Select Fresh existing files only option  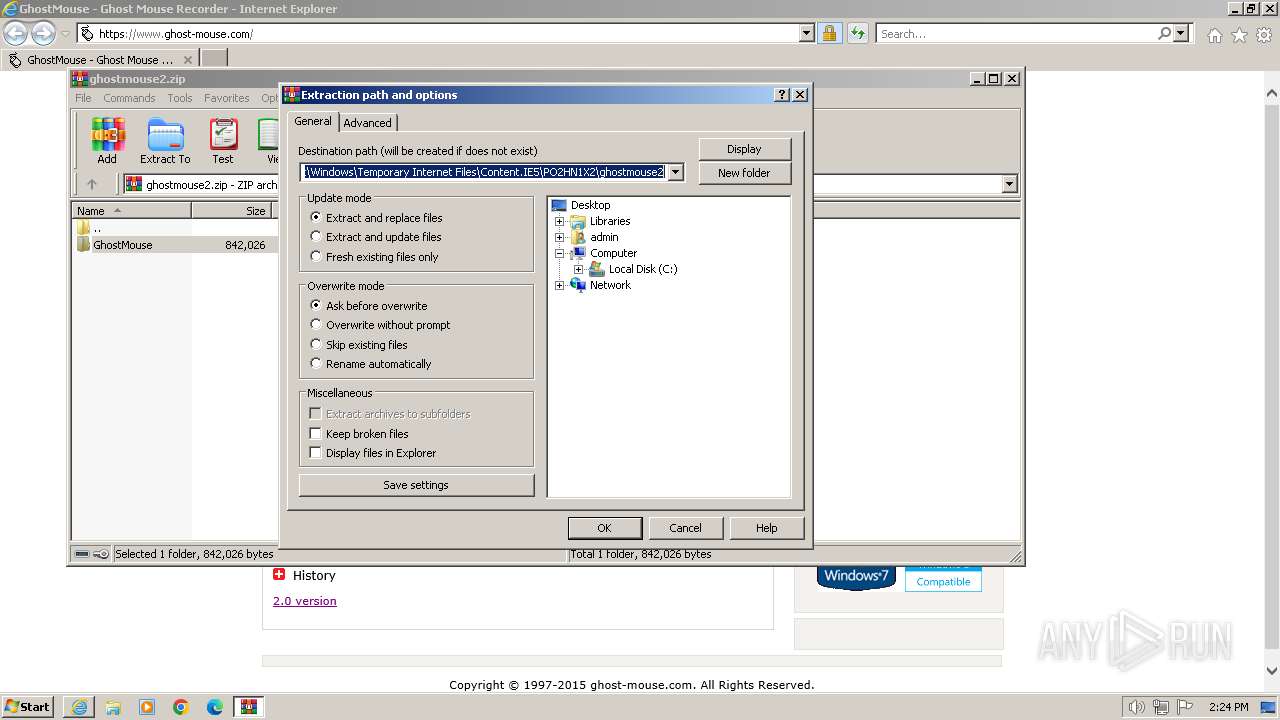tap(374, 257)
